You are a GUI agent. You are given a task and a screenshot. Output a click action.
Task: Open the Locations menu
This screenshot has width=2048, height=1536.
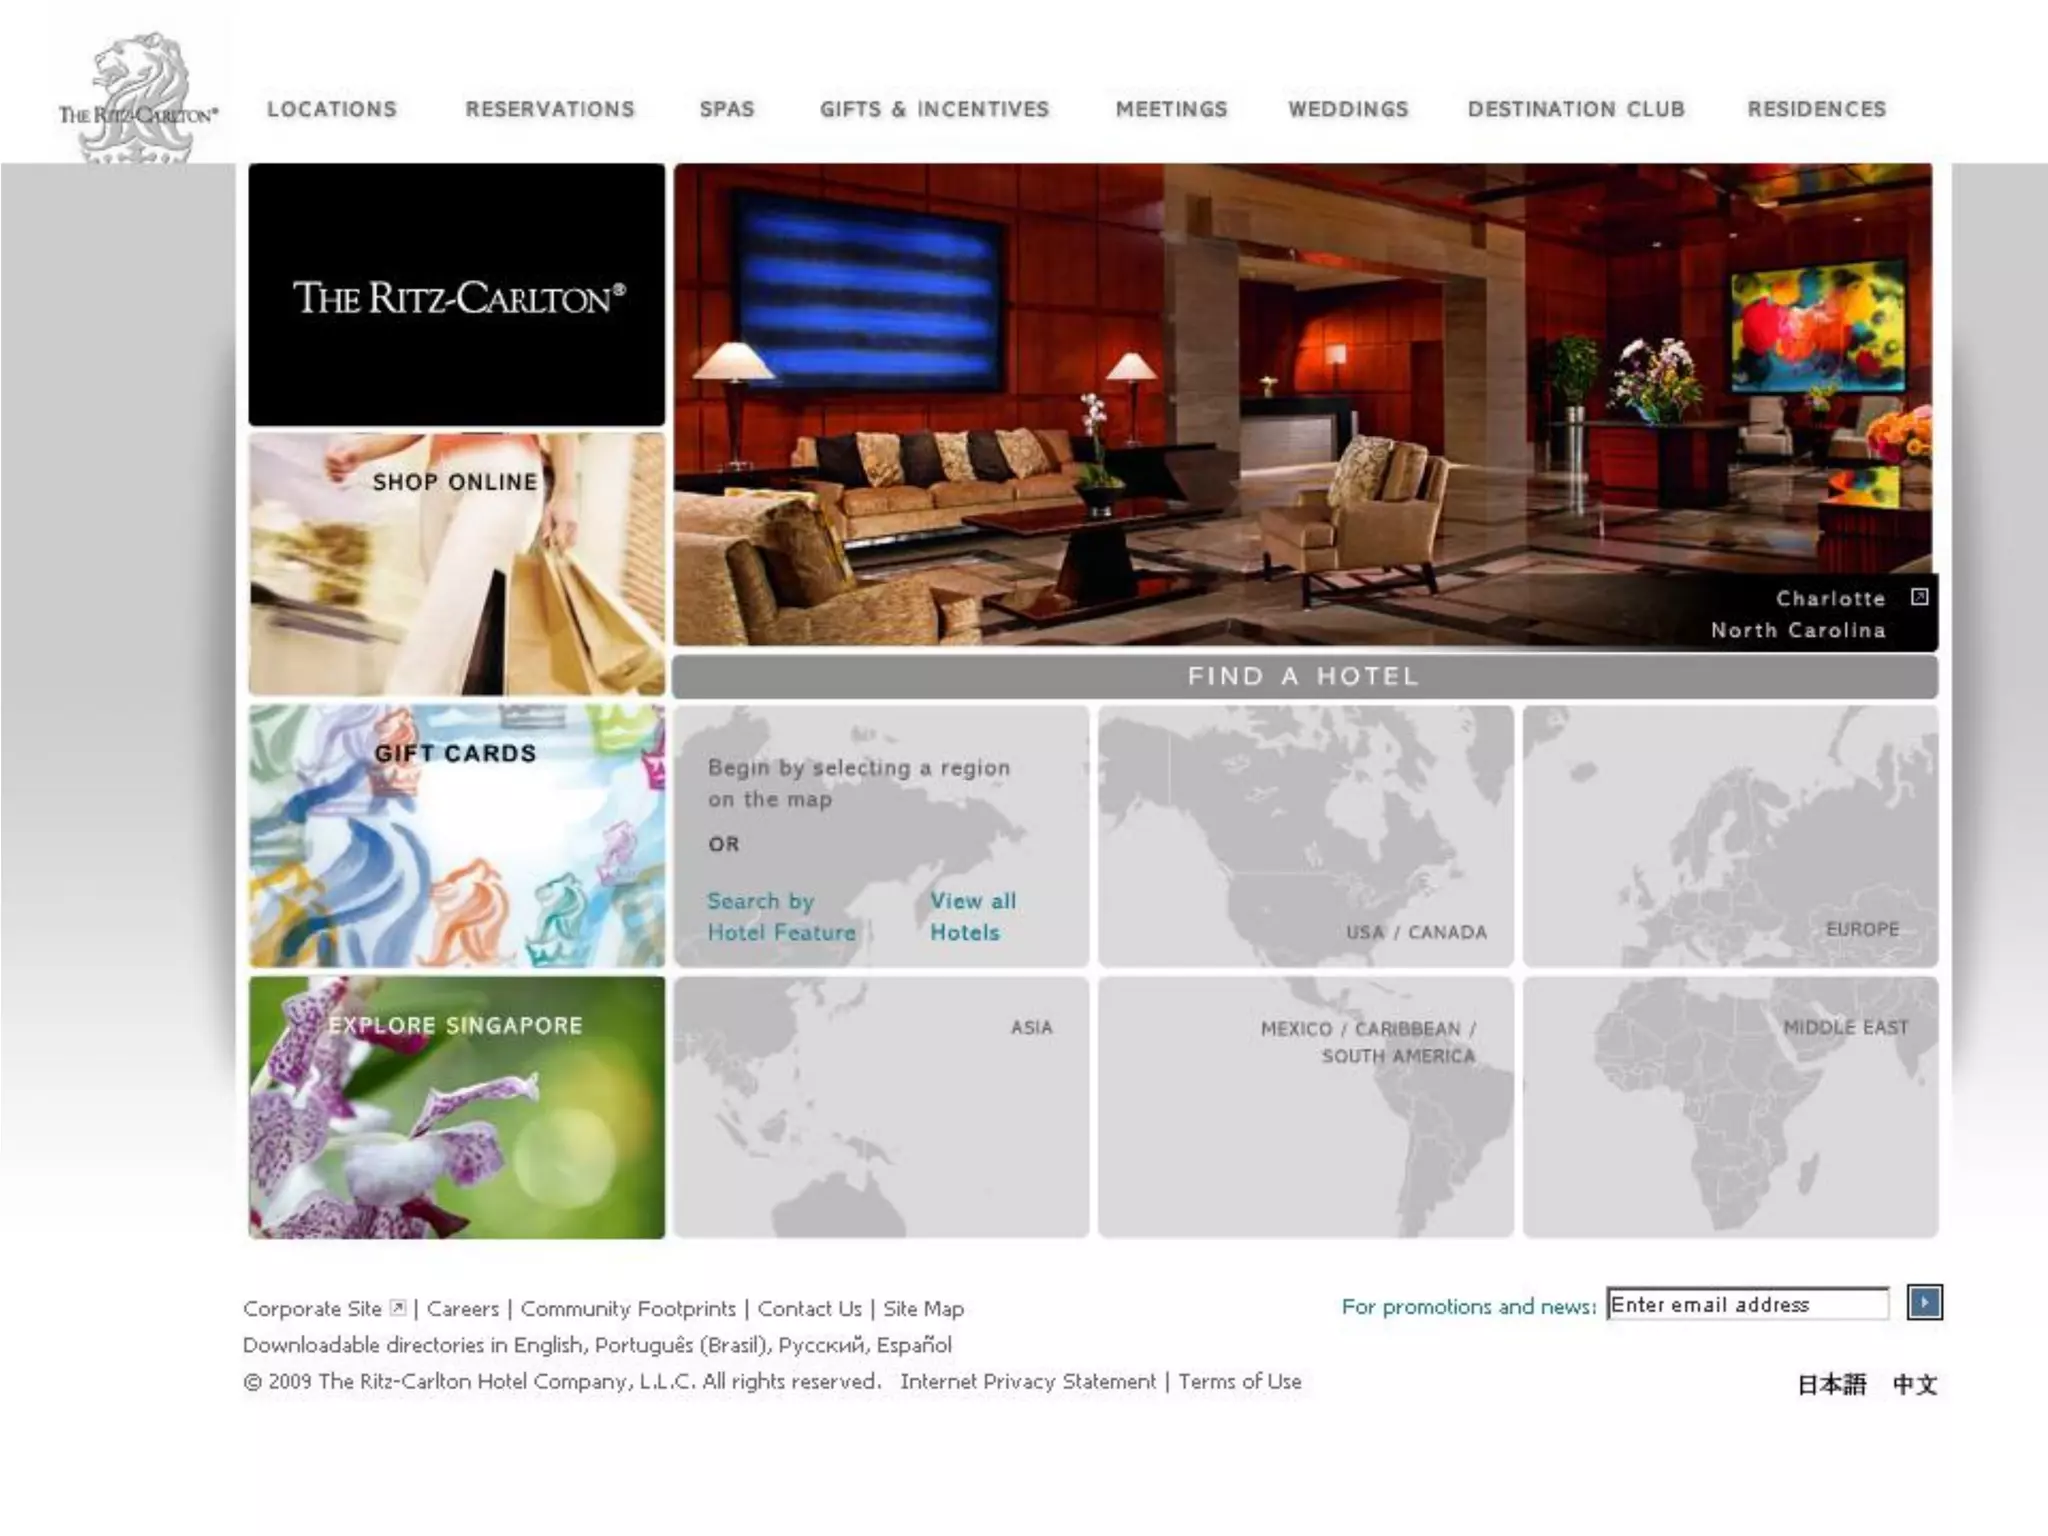tap(332, 109)
